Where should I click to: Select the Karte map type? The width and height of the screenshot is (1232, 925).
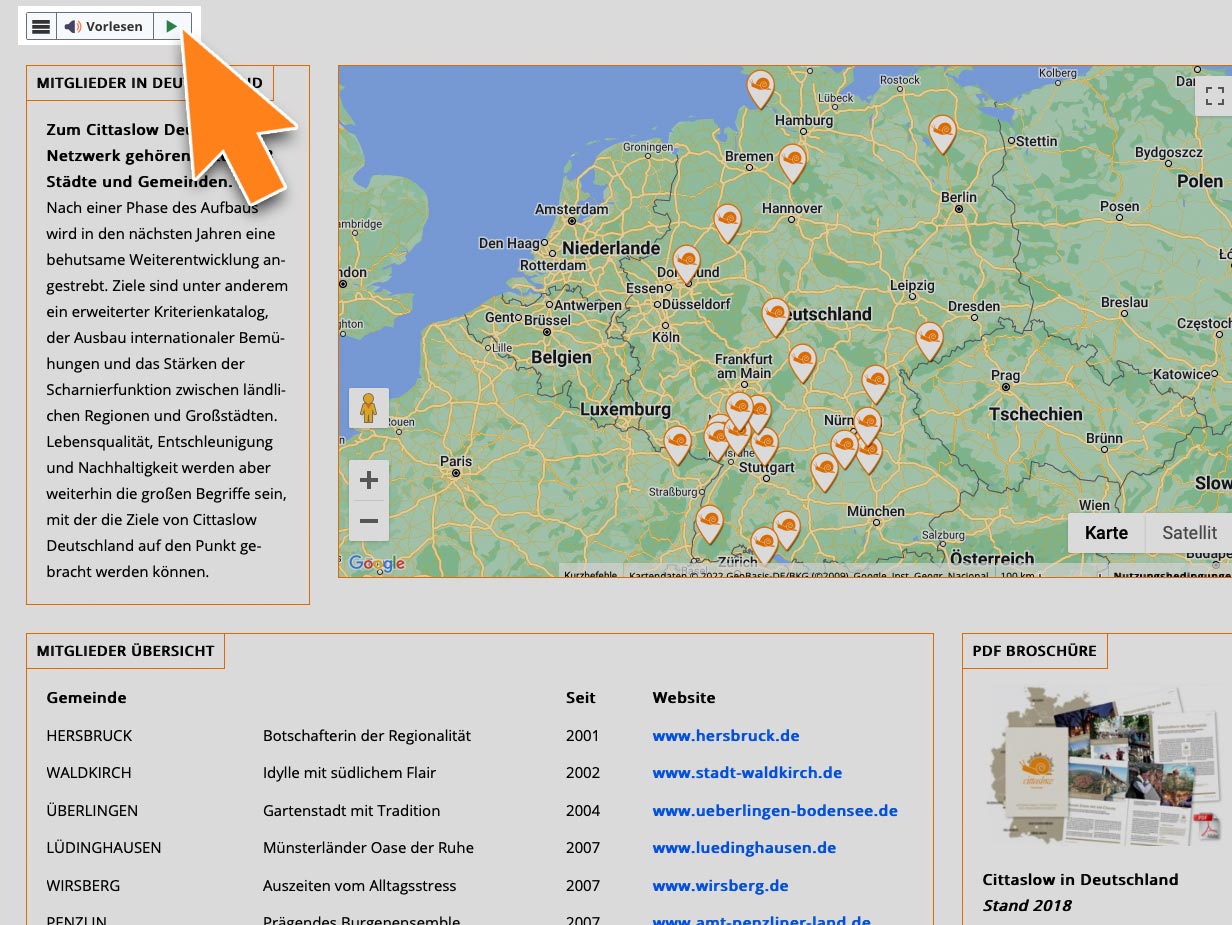coord(1106,533)
